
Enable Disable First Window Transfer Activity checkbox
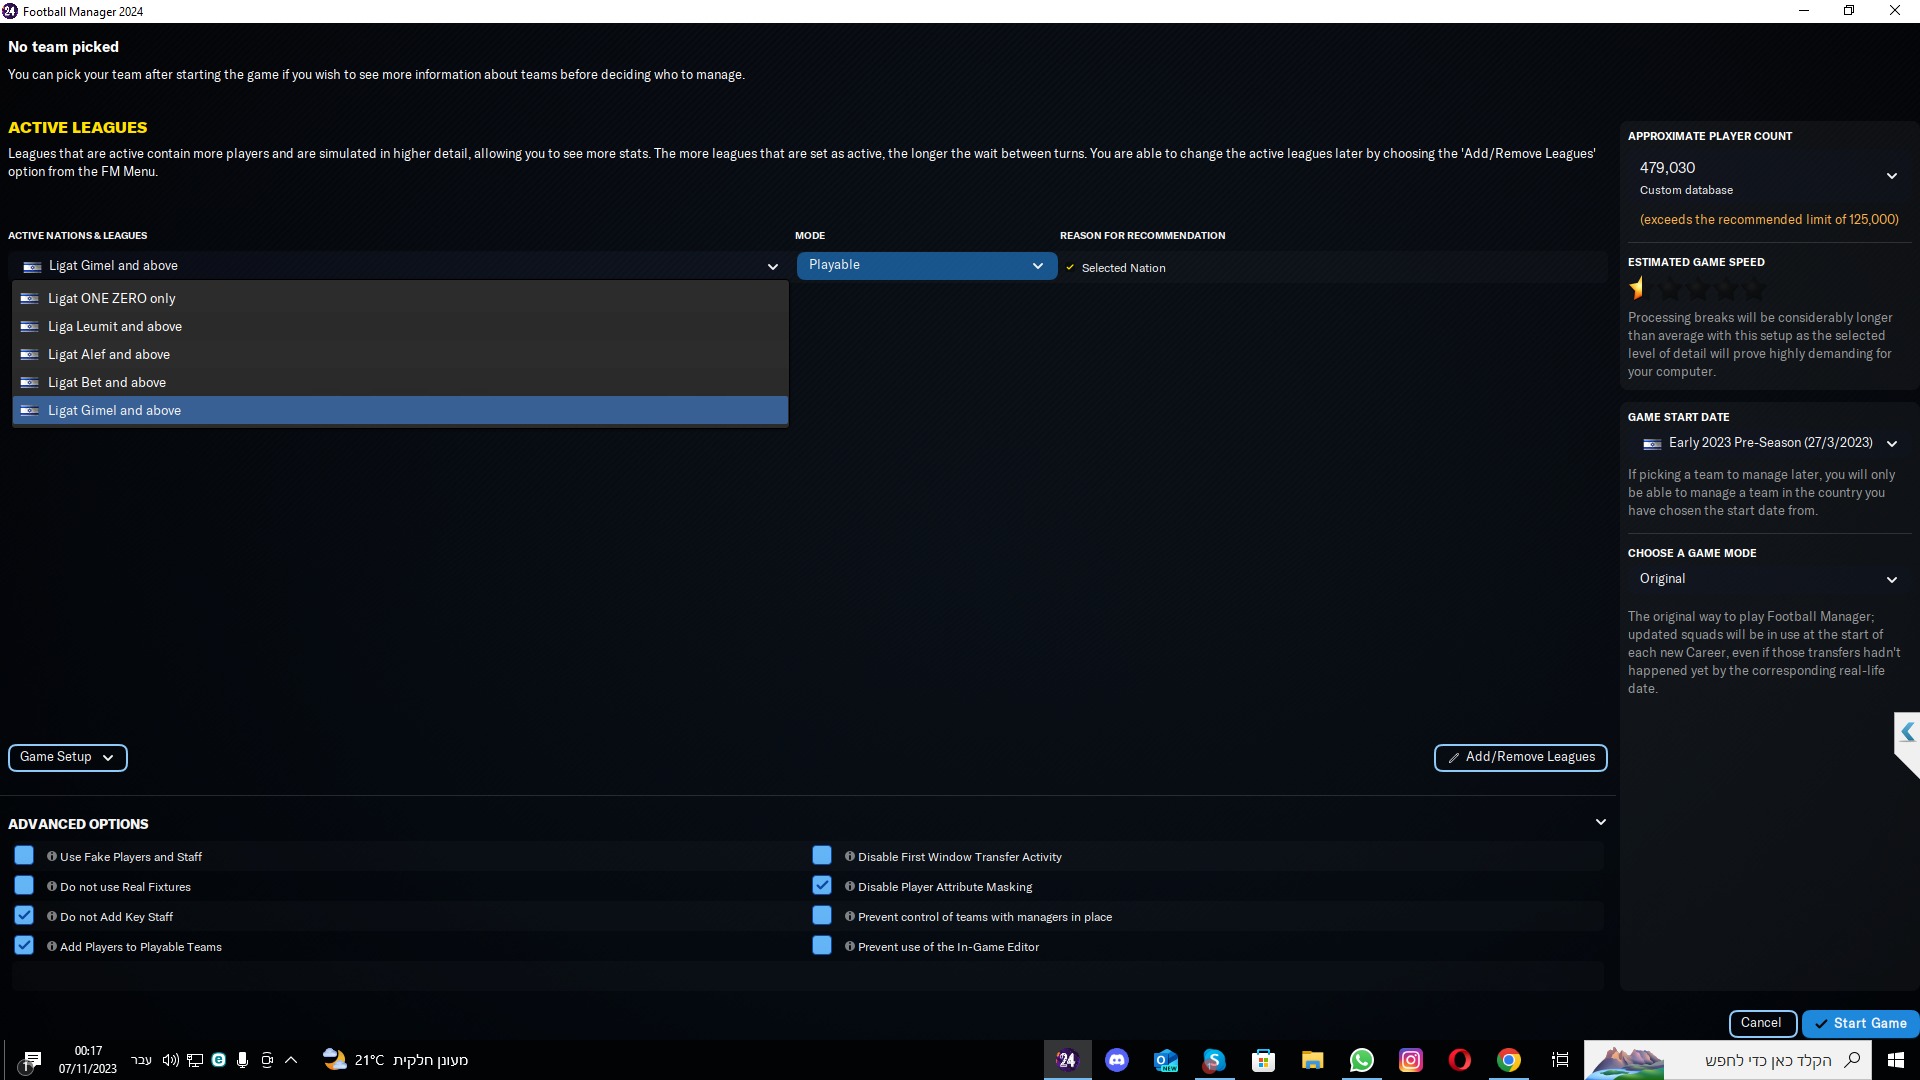(822, 856)
